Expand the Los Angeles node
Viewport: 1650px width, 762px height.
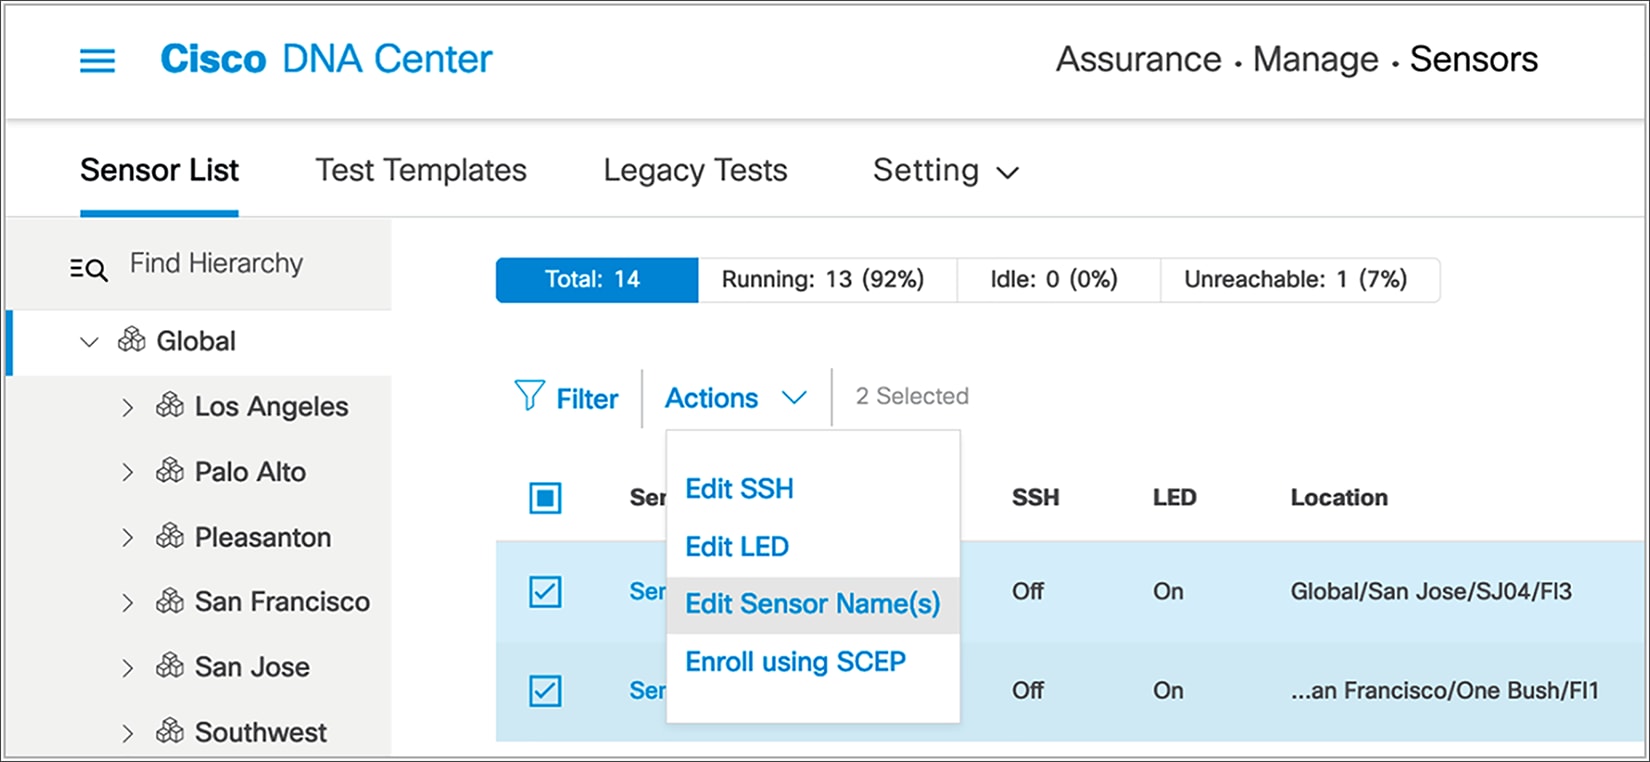127,407
